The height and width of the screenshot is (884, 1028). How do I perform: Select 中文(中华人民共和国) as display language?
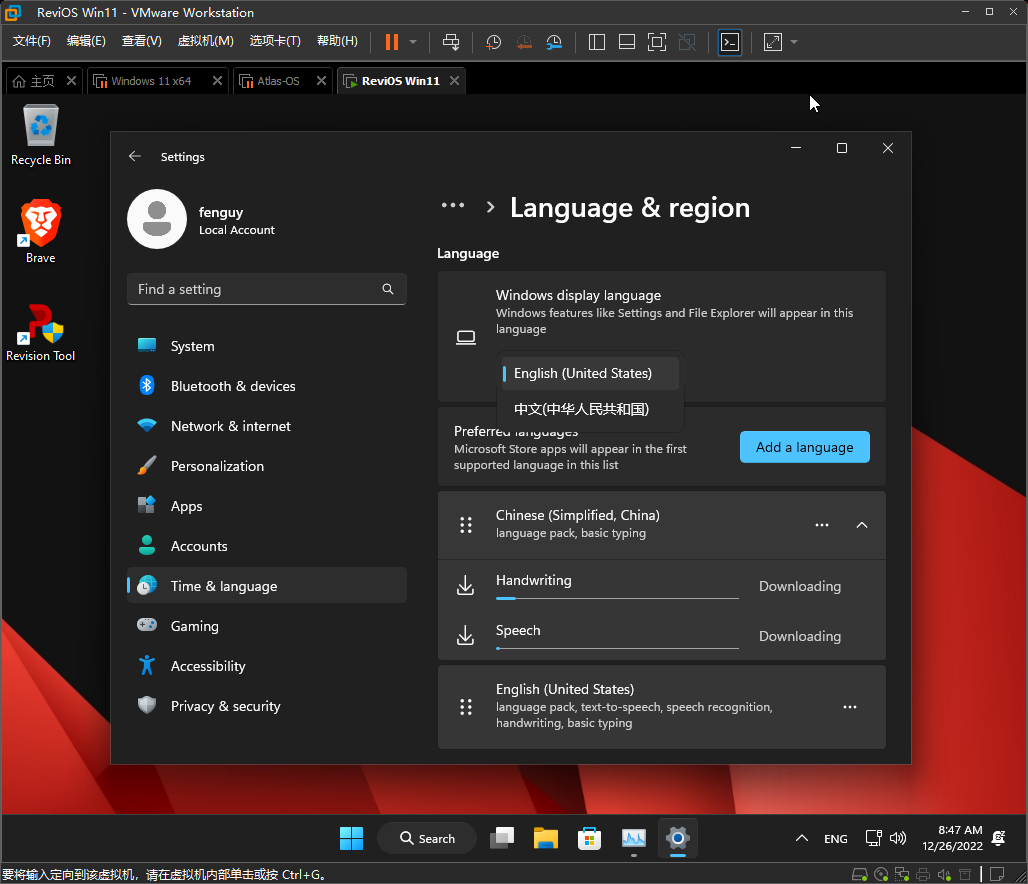[x=581, y=409]
